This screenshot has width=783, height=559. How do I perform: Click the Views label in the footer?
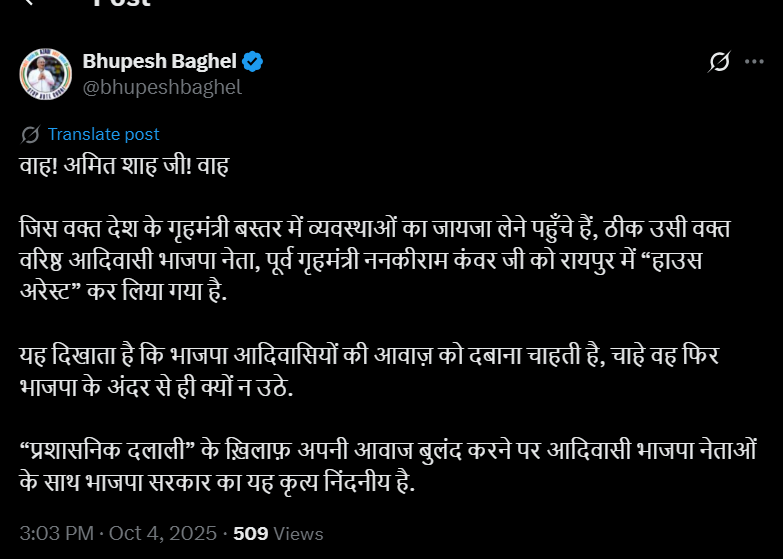pyautogui.click(x=299, y=534)
